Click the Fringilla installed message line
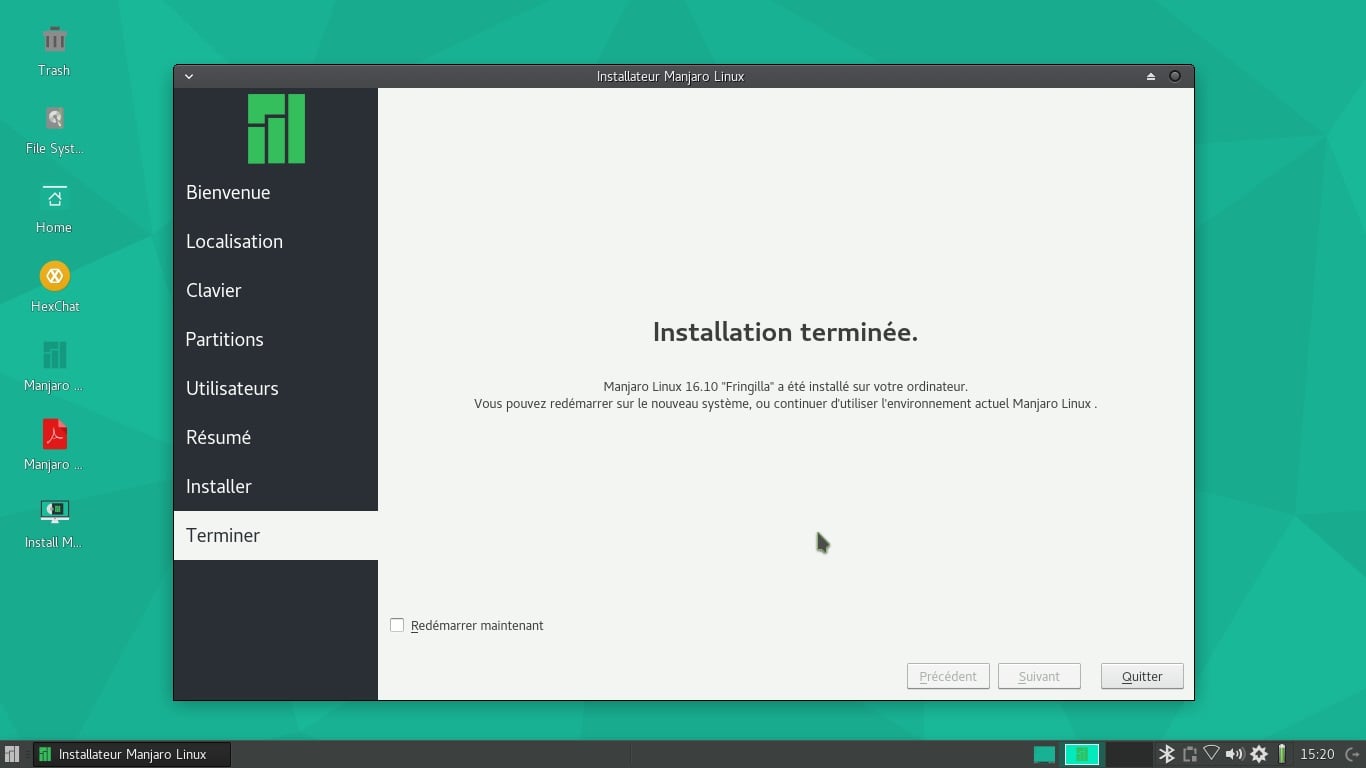Image resolution: width=1366 pixels, height=768 pixels. [785, 386]
